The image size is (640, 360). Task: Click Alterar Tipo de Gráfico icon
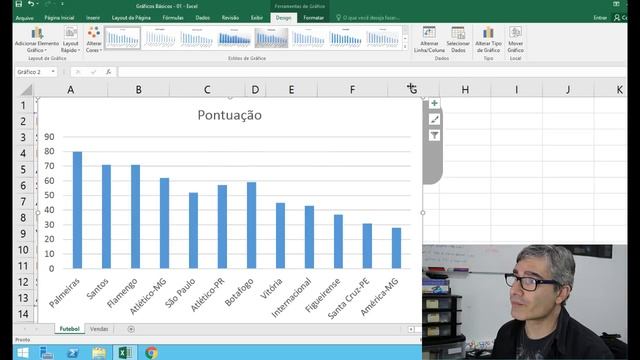point(488,40)
